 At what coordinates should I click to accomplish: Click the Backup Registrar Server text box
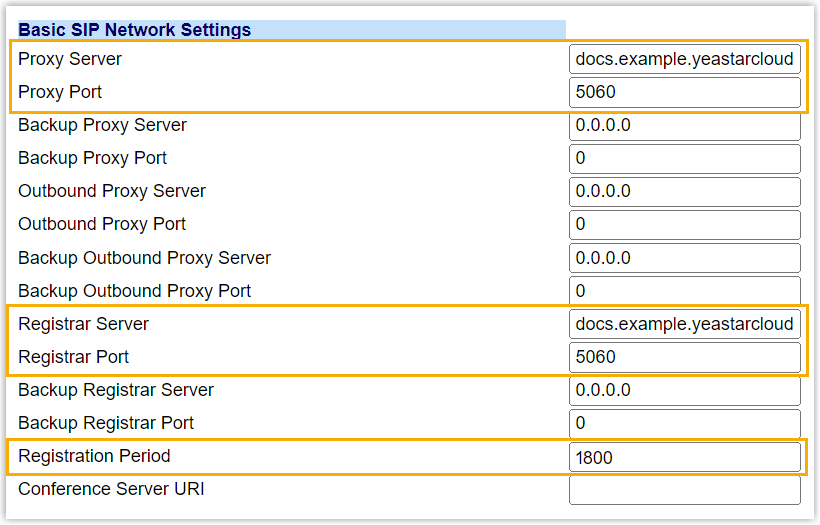(685, 390)
